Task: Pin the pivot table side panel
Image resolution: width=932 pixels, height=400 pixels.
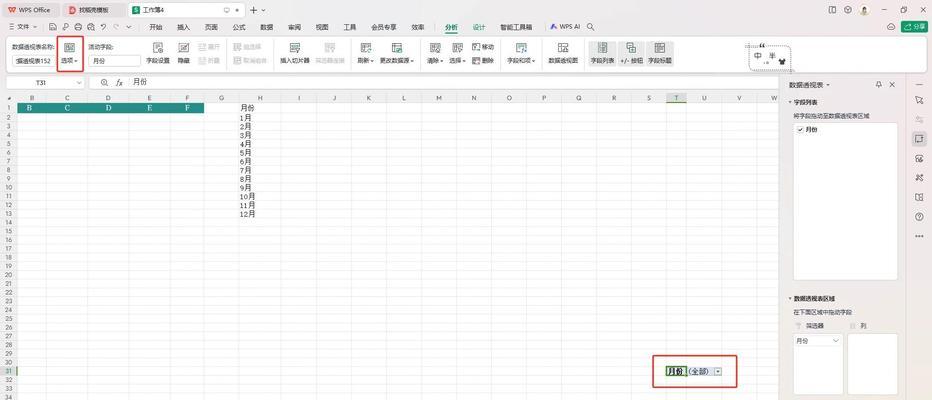Action: [879, 85]
